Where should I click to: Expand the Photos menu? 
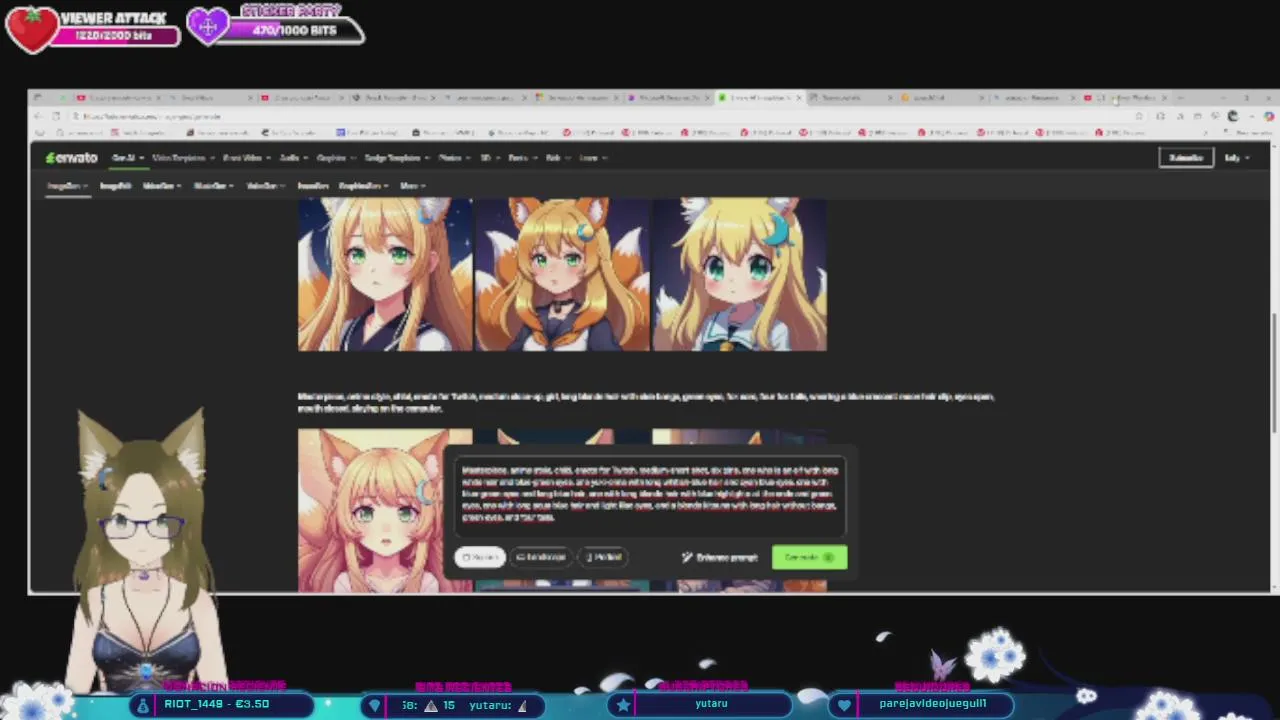tap(453, 158)
